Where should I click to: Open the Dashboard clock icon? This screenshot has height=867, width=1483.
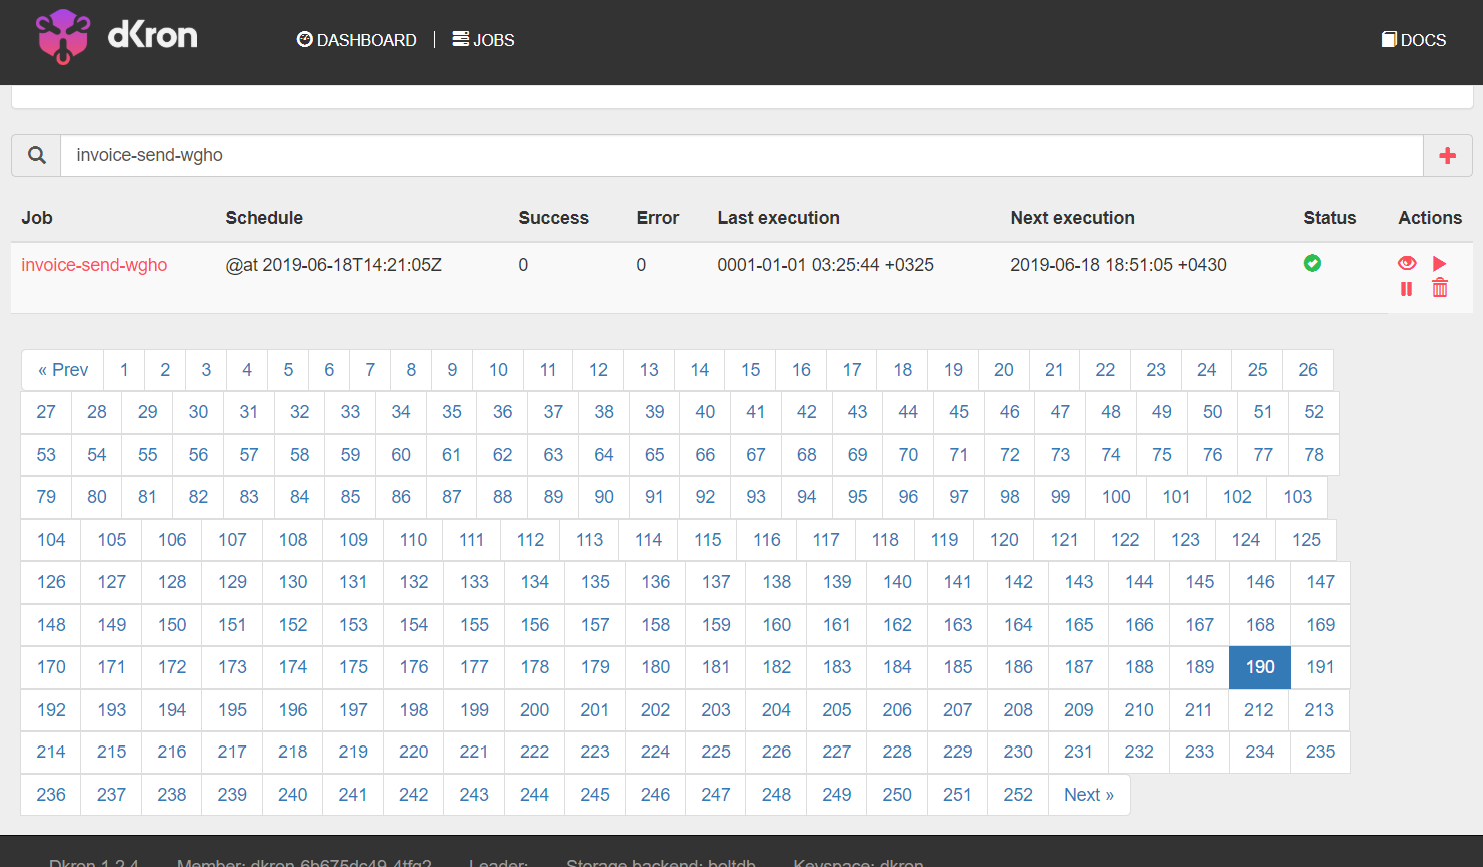click(x=303, y=39)
